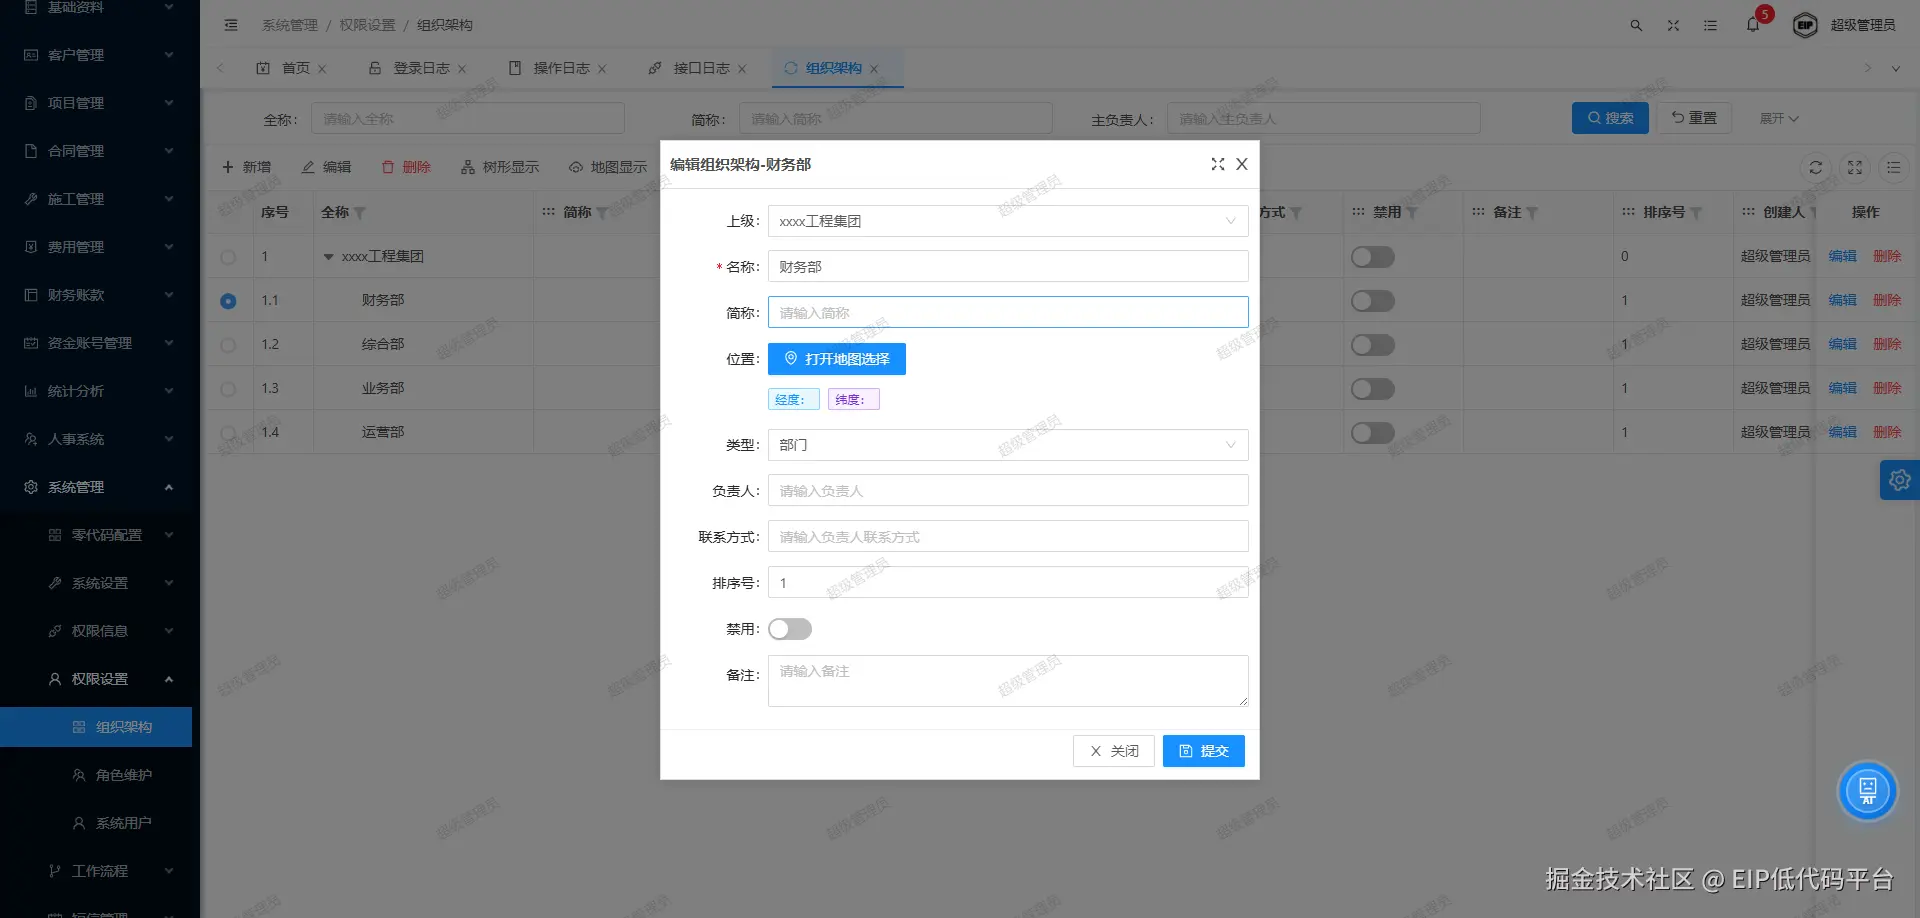
Task: Toggle 禁用 switch for 财务部 row
Action: (1373, 301)
